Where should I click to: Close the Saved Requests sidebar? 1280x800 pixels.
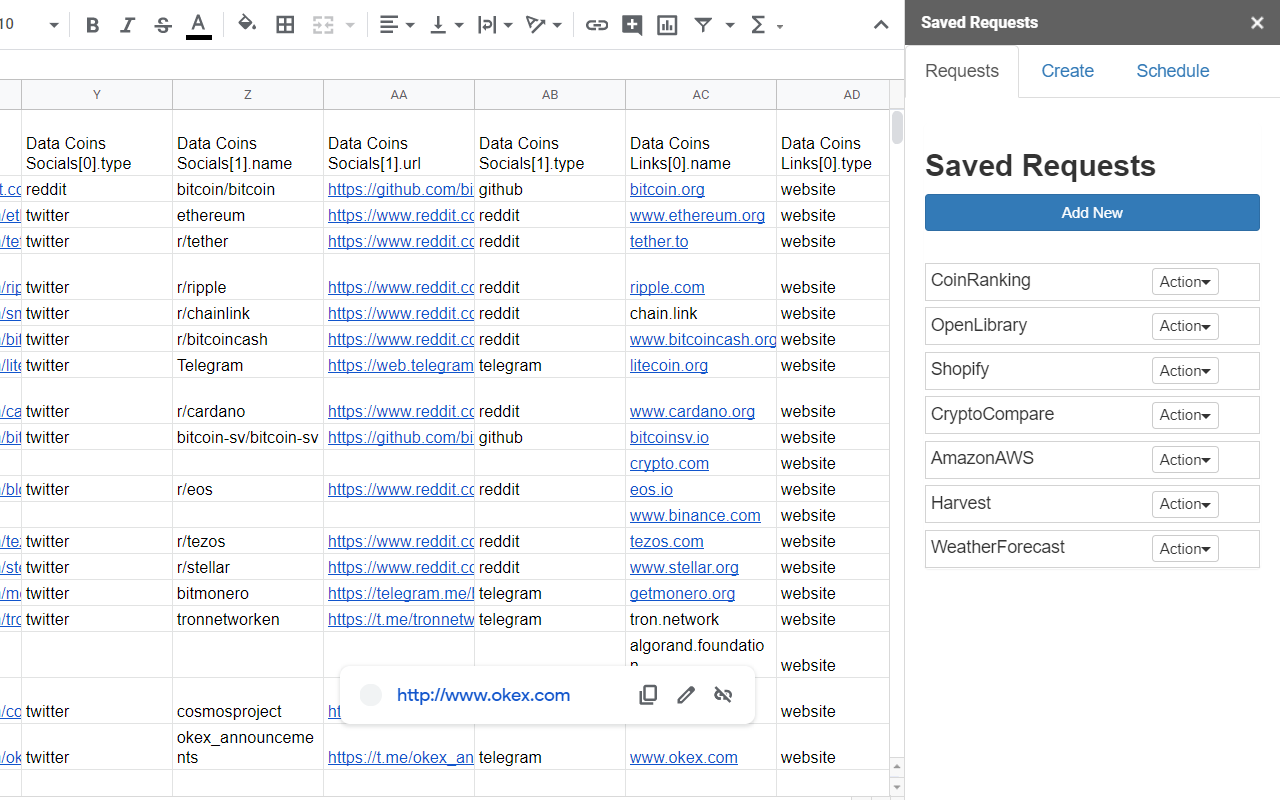(1257, 23)
